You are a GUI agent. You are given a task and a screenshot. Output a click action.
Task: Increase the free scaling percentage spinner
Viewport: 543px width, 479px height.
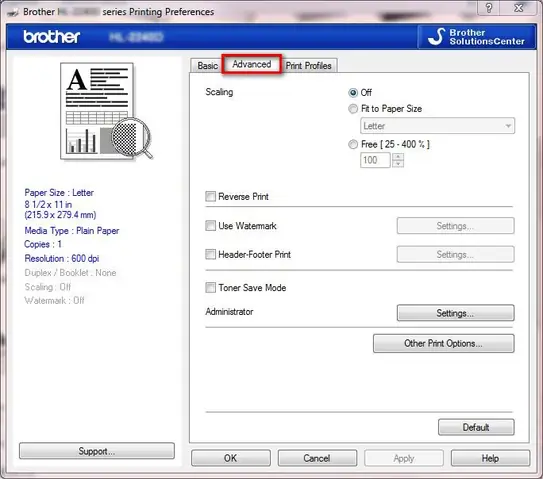[398, 157]
